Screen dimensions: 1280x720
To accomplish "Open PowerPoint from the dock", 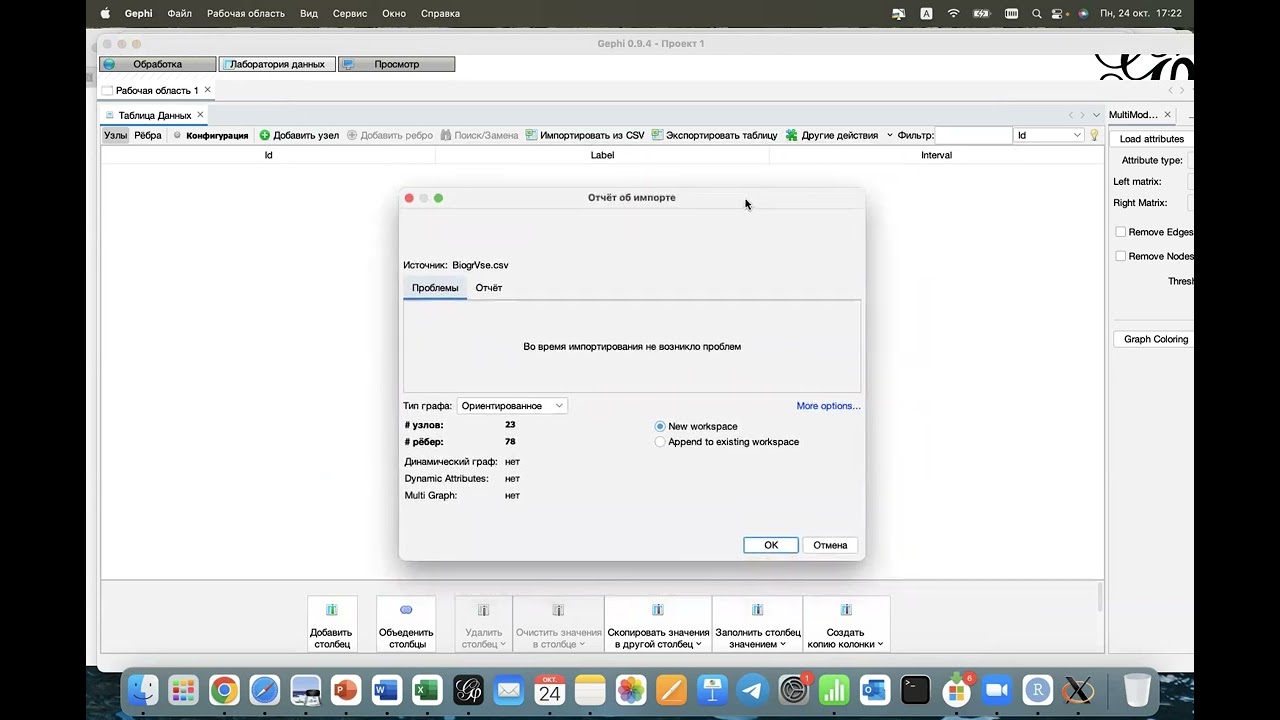I will [x=346, y=690].
